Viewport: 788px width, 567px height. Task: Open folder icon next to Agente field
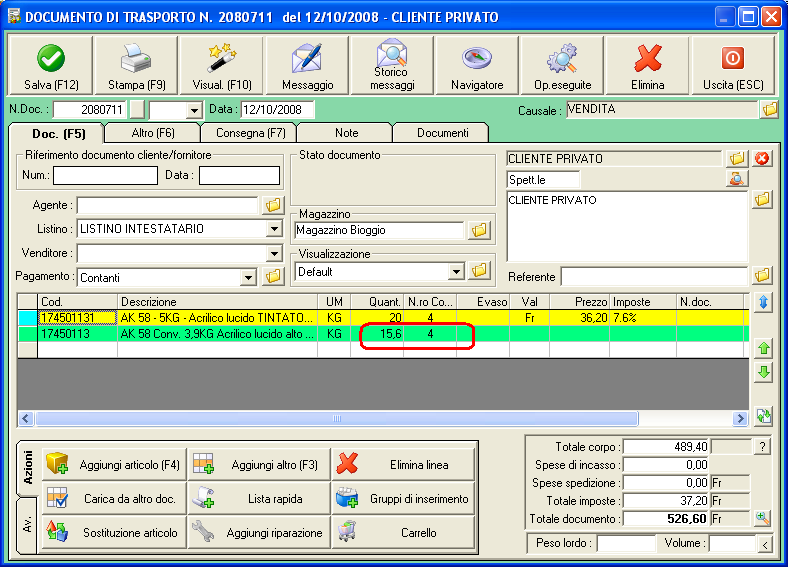(x=273, y=205)
